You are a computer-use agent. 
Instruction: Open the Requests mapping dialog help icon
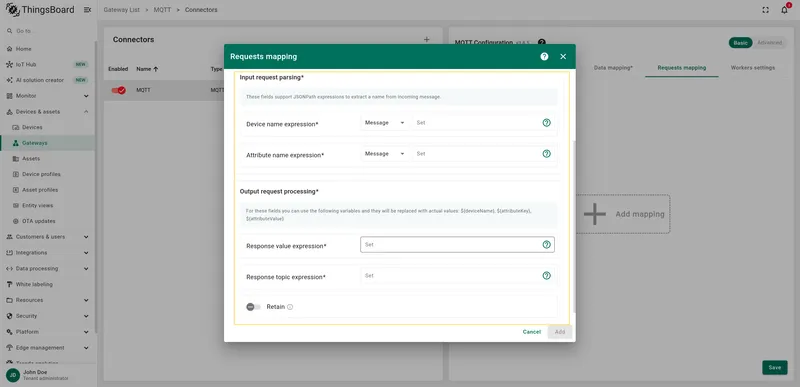click(544, 57)
